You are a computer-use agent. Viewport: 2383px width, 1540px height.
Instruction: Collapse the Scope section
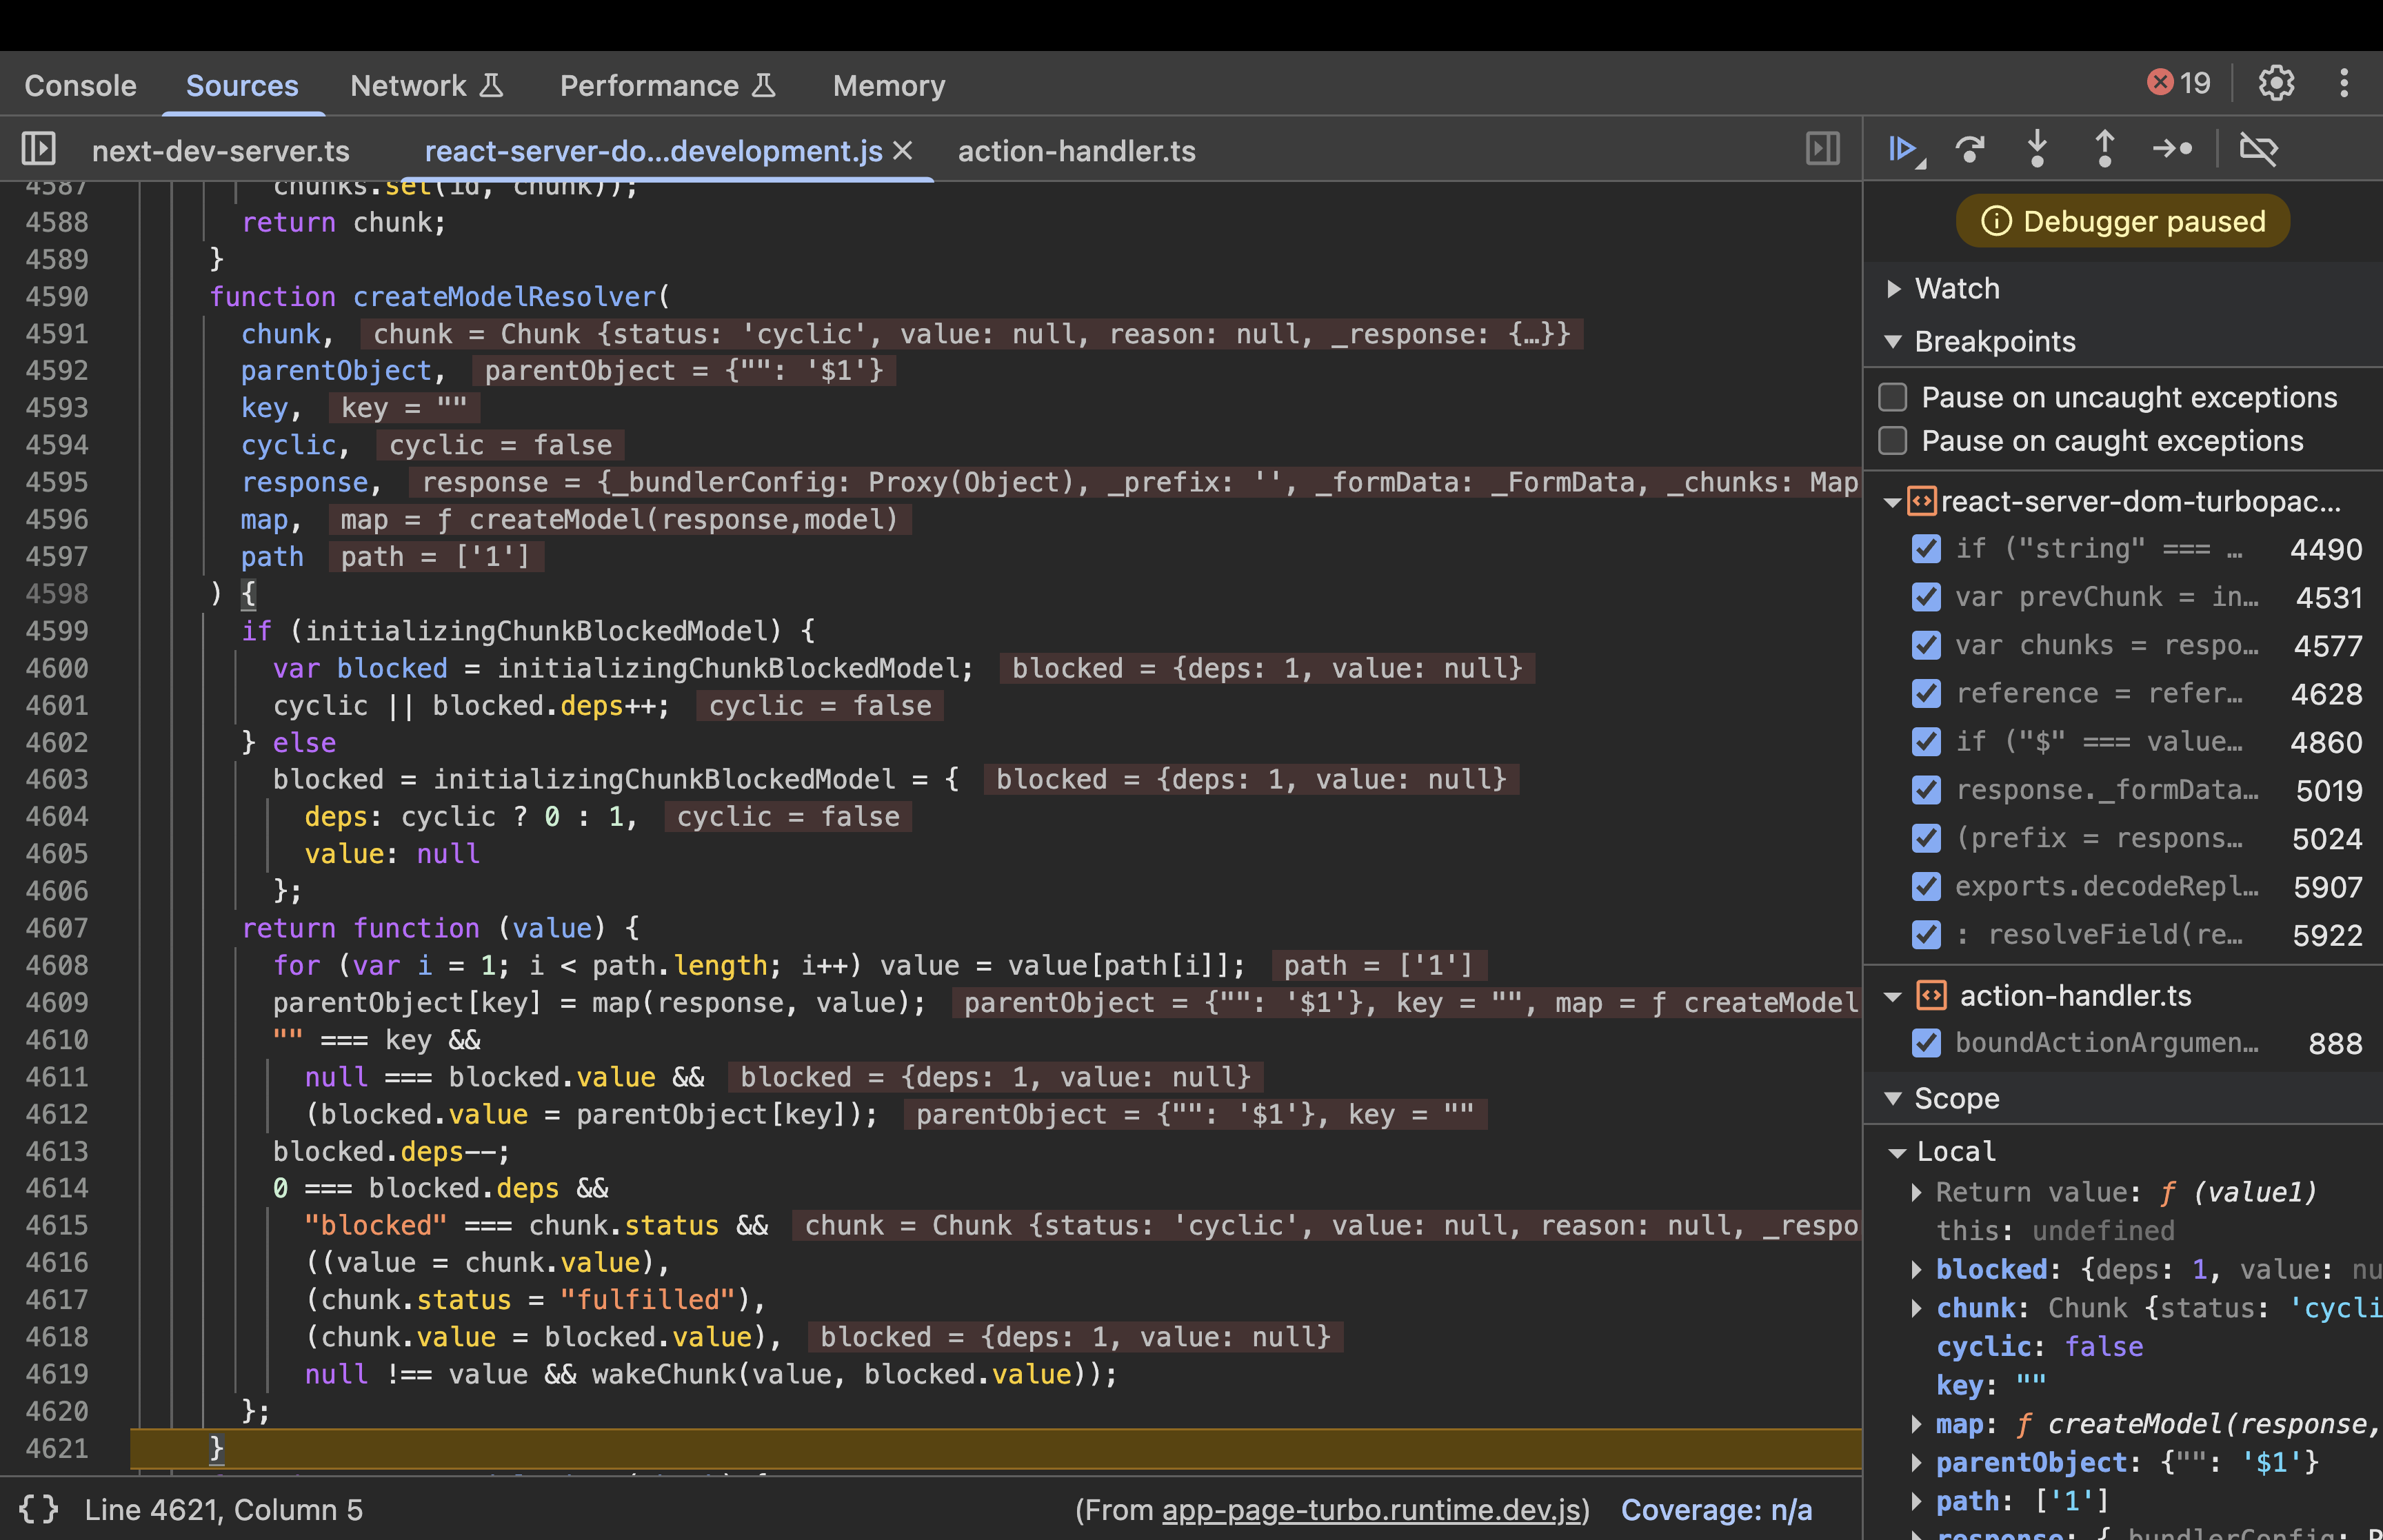pyautogui.click(x=1893, y=1099)
